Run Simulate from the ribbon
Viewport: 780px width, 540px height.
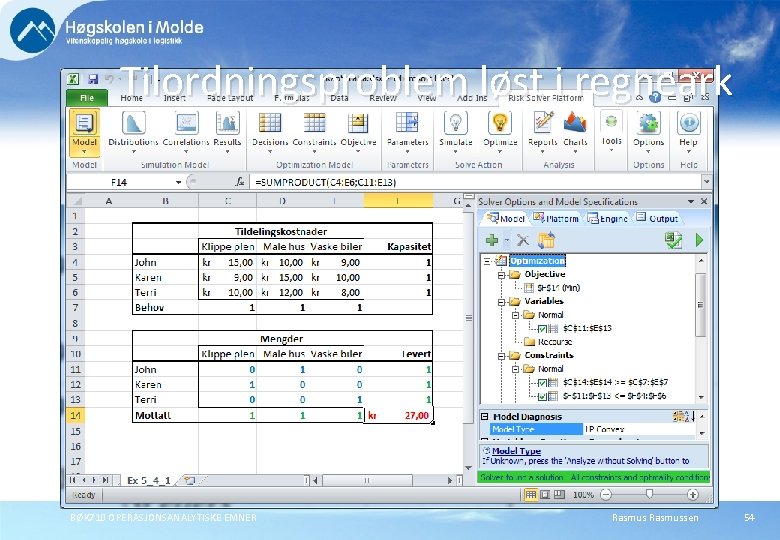tap(455, 123)
